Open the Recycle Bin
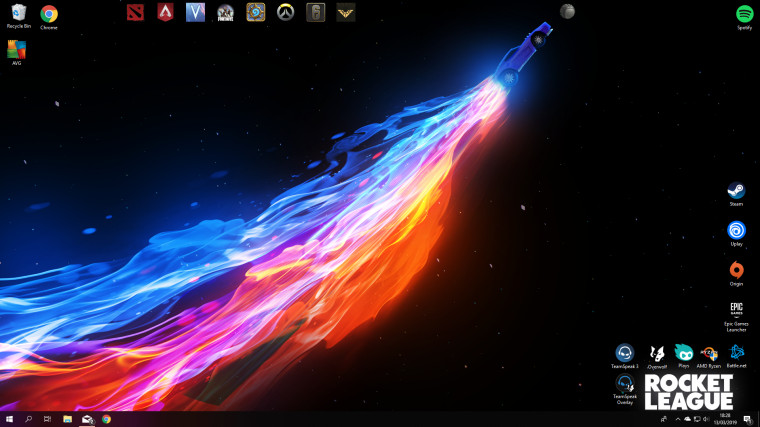Image resolution: width=760 pixels, height=427 pixels. [18, 16]
